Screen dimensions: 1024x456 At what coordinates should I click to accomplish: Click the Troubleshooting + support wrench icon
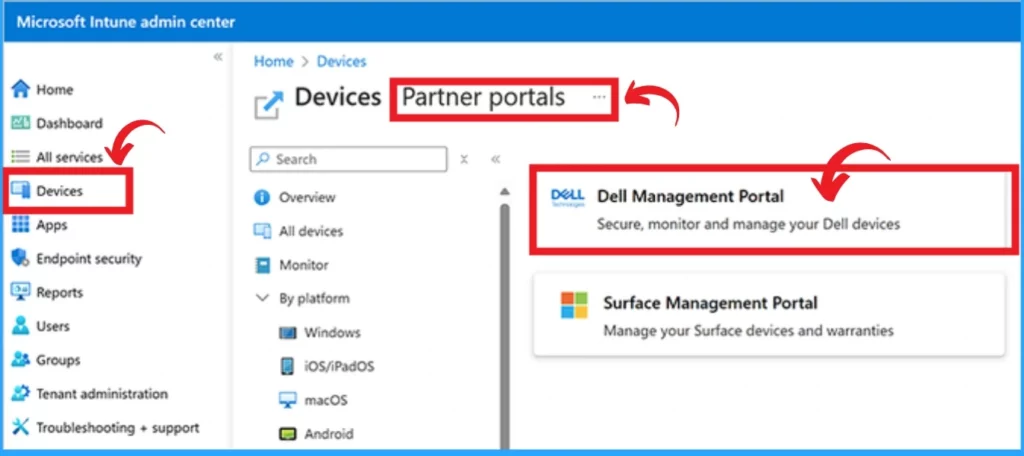(x=21, y=427)
